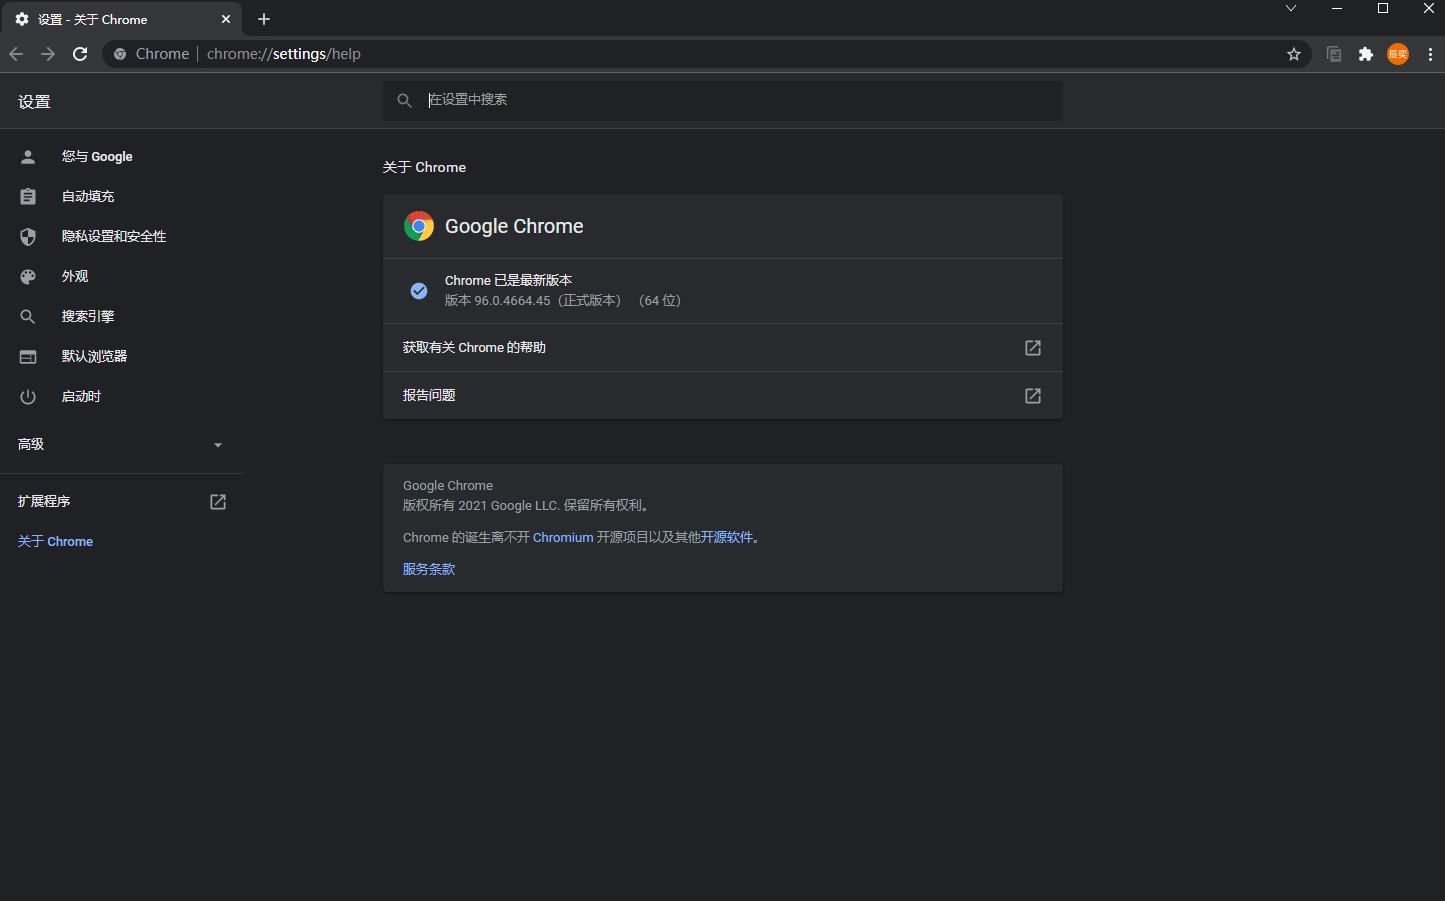Bookmark this page with the star icon
The width and height of the screenshot is (1445, 901).
1293,54
